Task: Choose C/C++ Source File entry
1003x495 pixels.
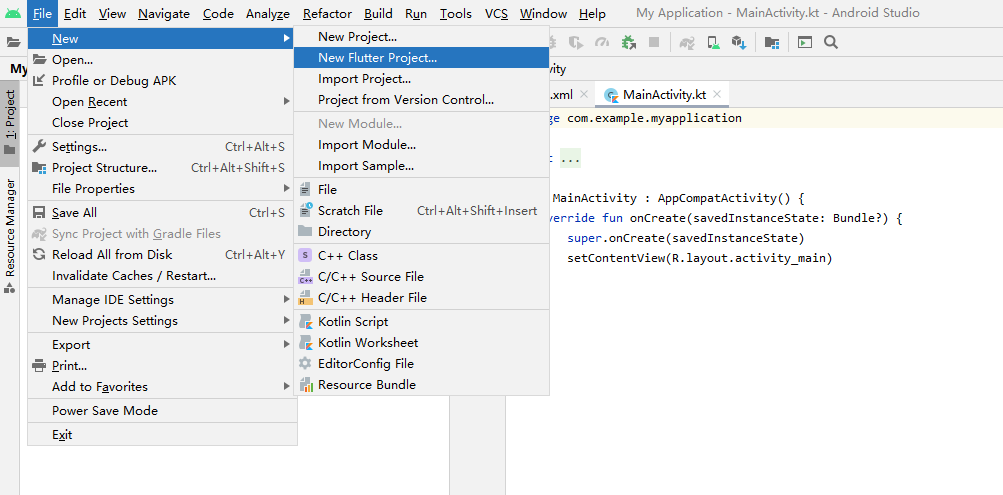Action: [x=421, y=276]
